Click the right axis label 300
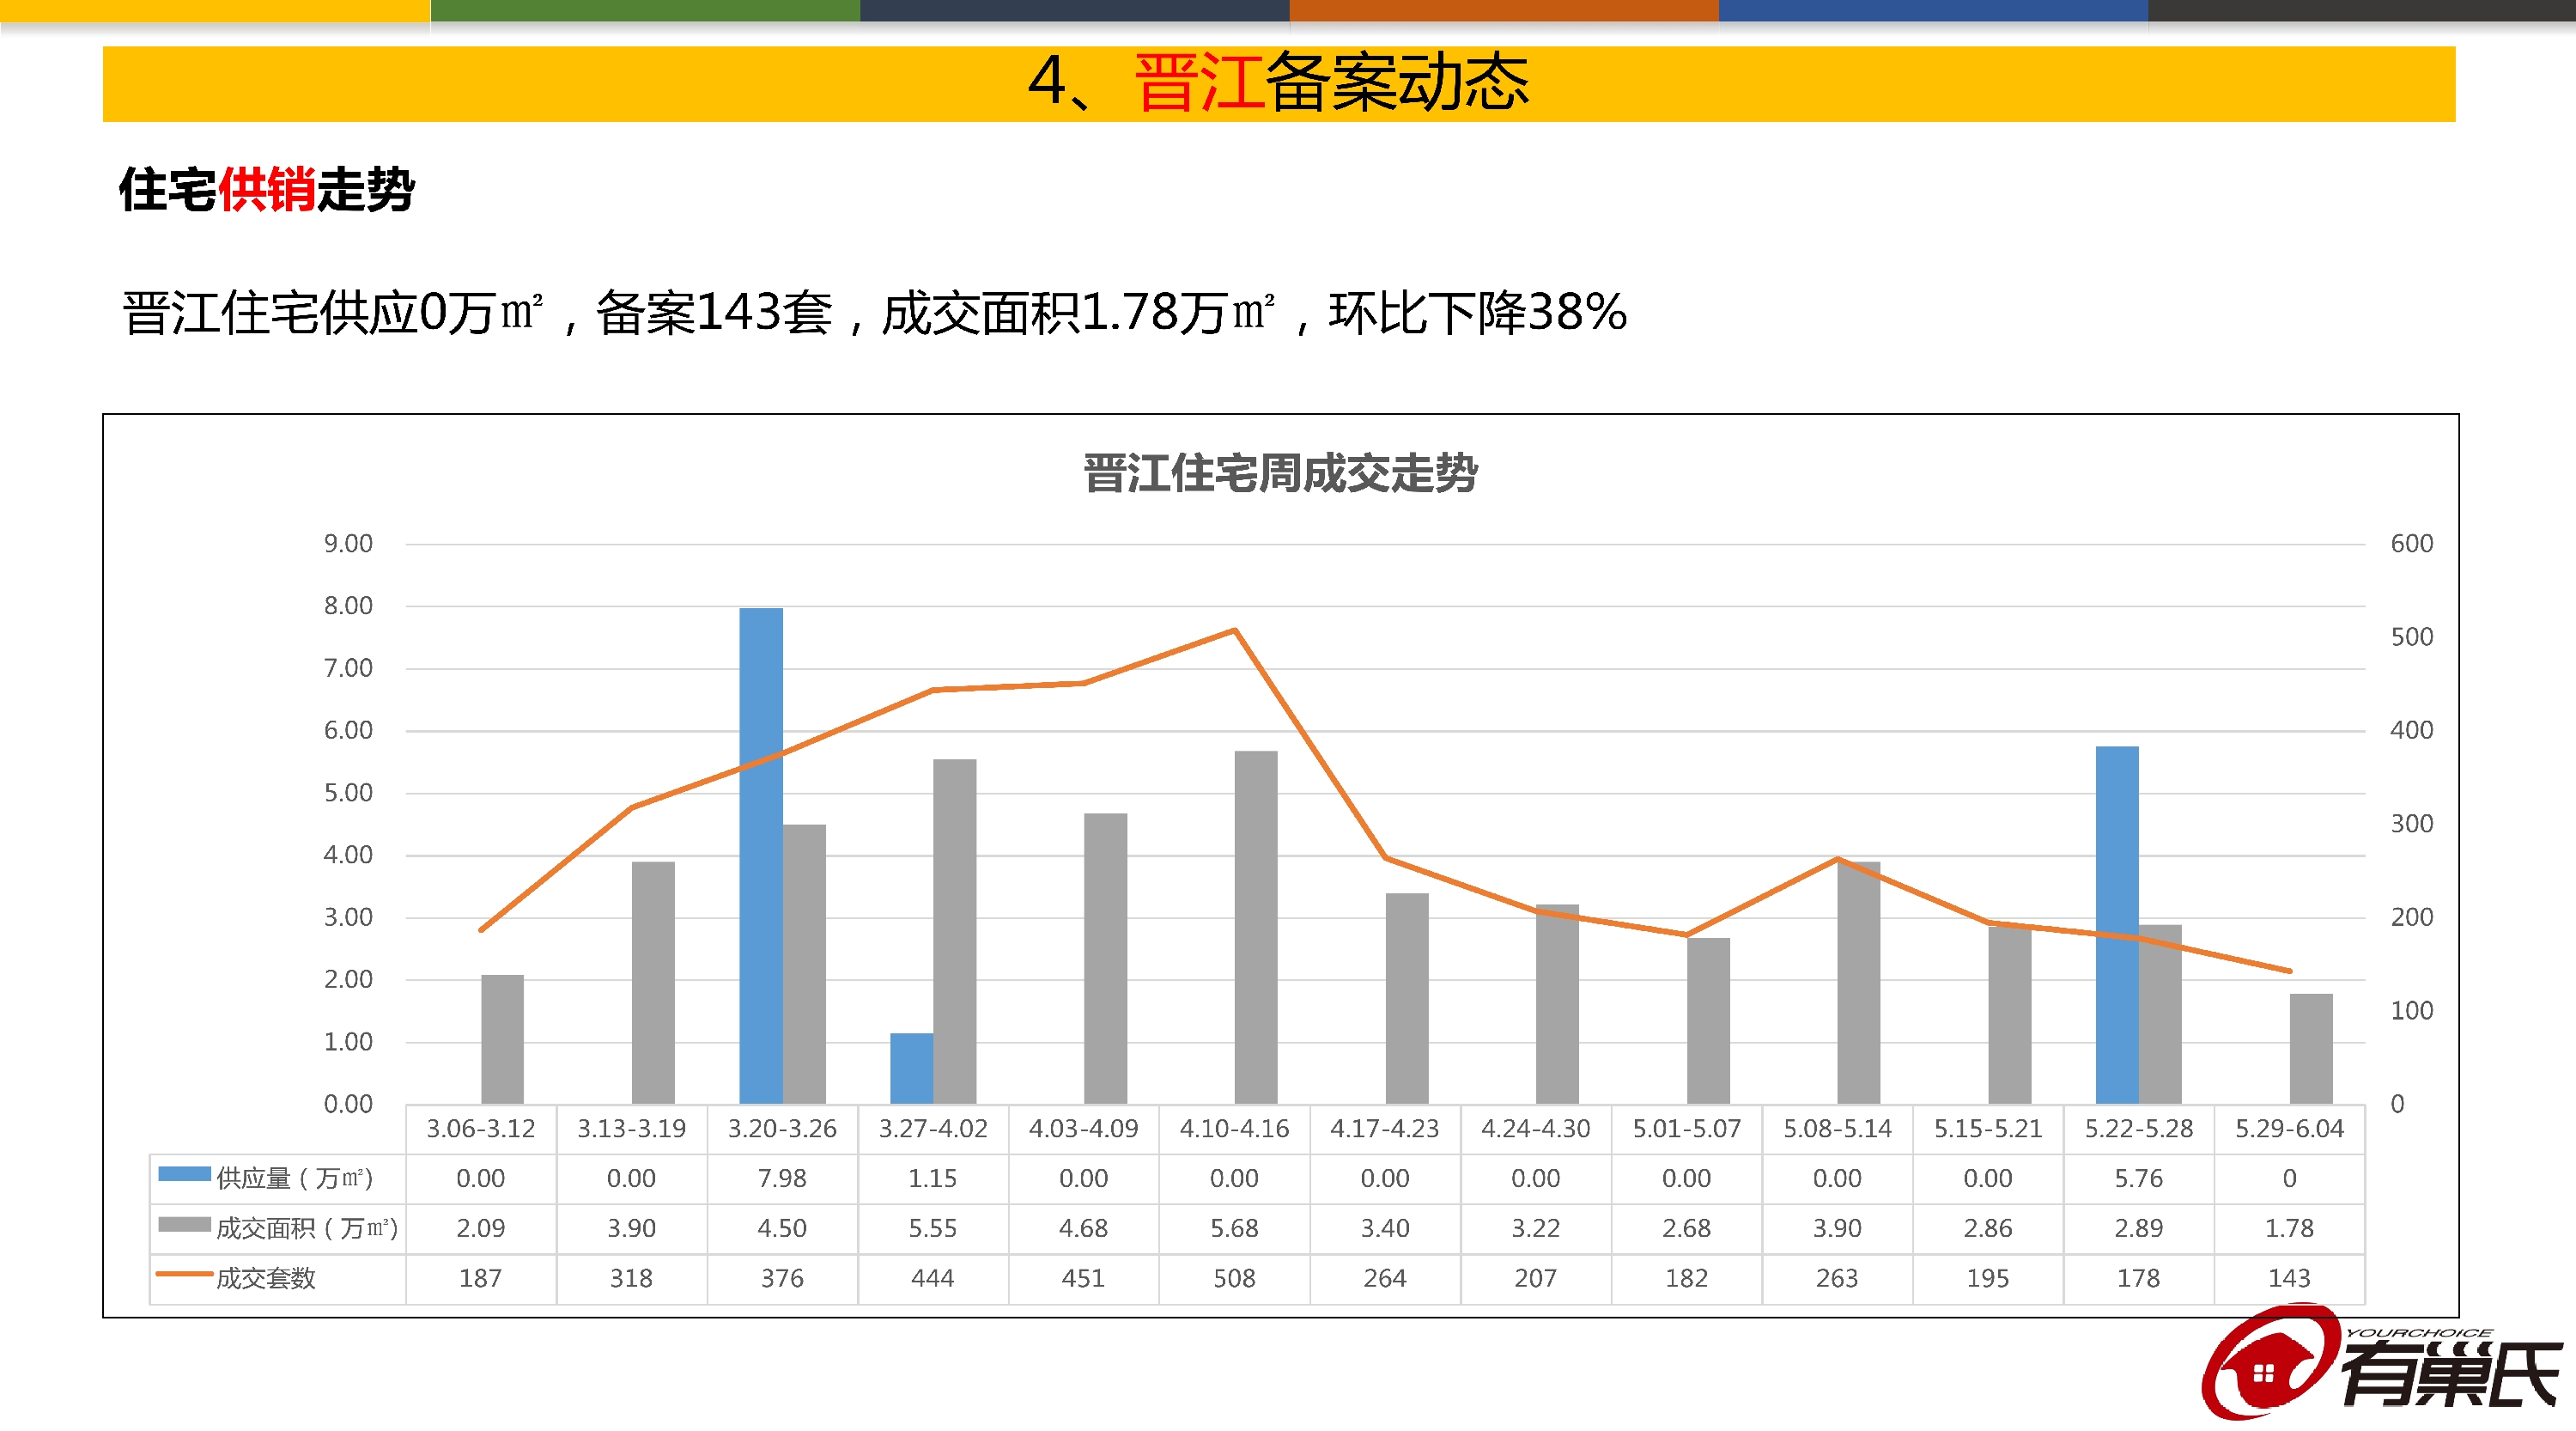This screenshot has height=1431, width=2576. coord(2412,823)
